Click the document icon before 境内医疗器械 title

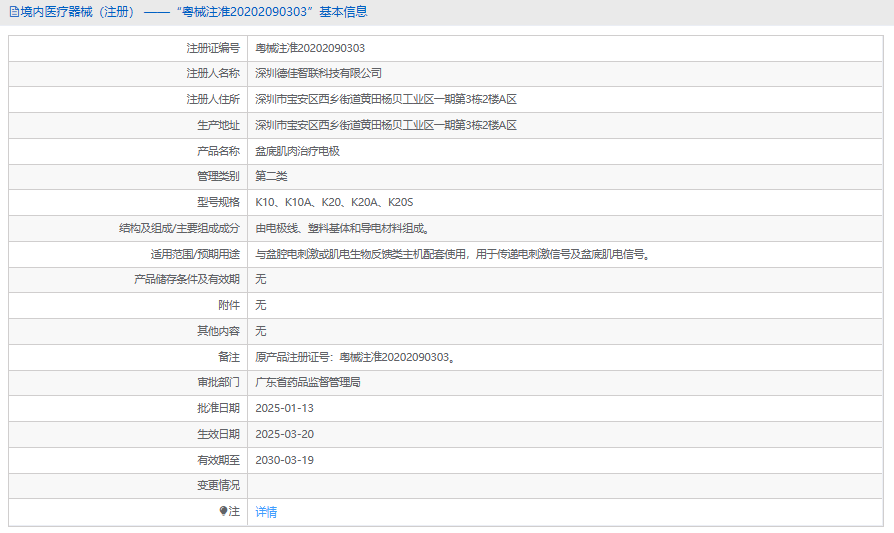coord(14,12)
